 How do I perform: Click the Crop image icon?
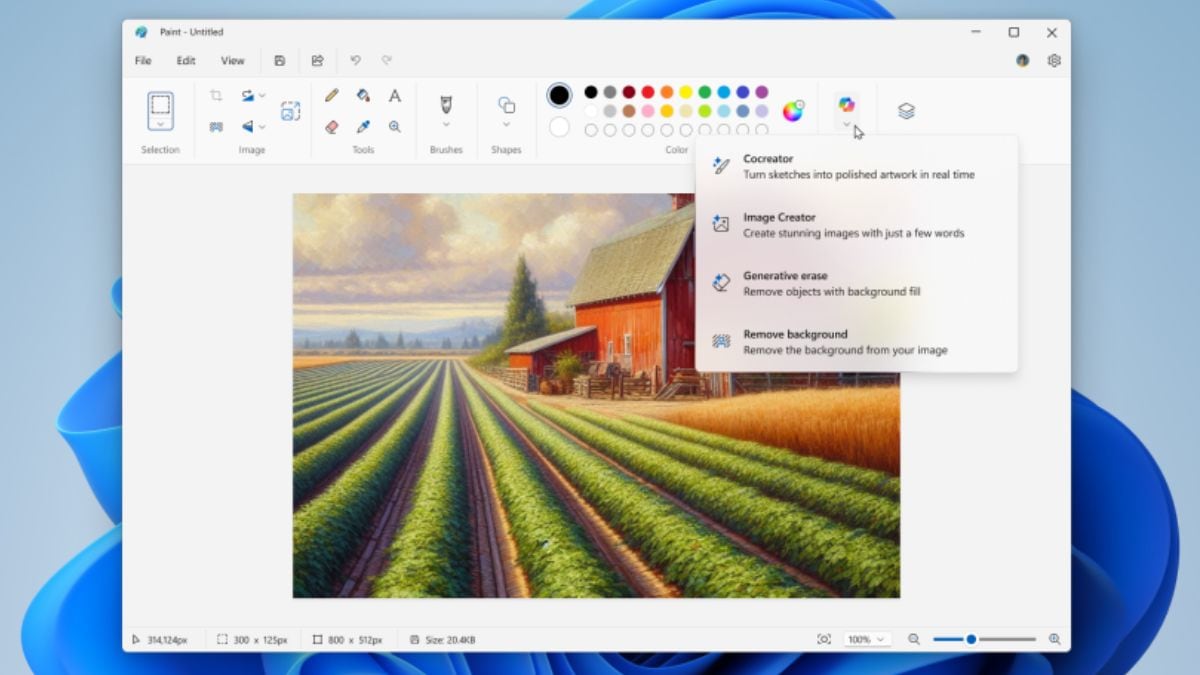point(216,96)
